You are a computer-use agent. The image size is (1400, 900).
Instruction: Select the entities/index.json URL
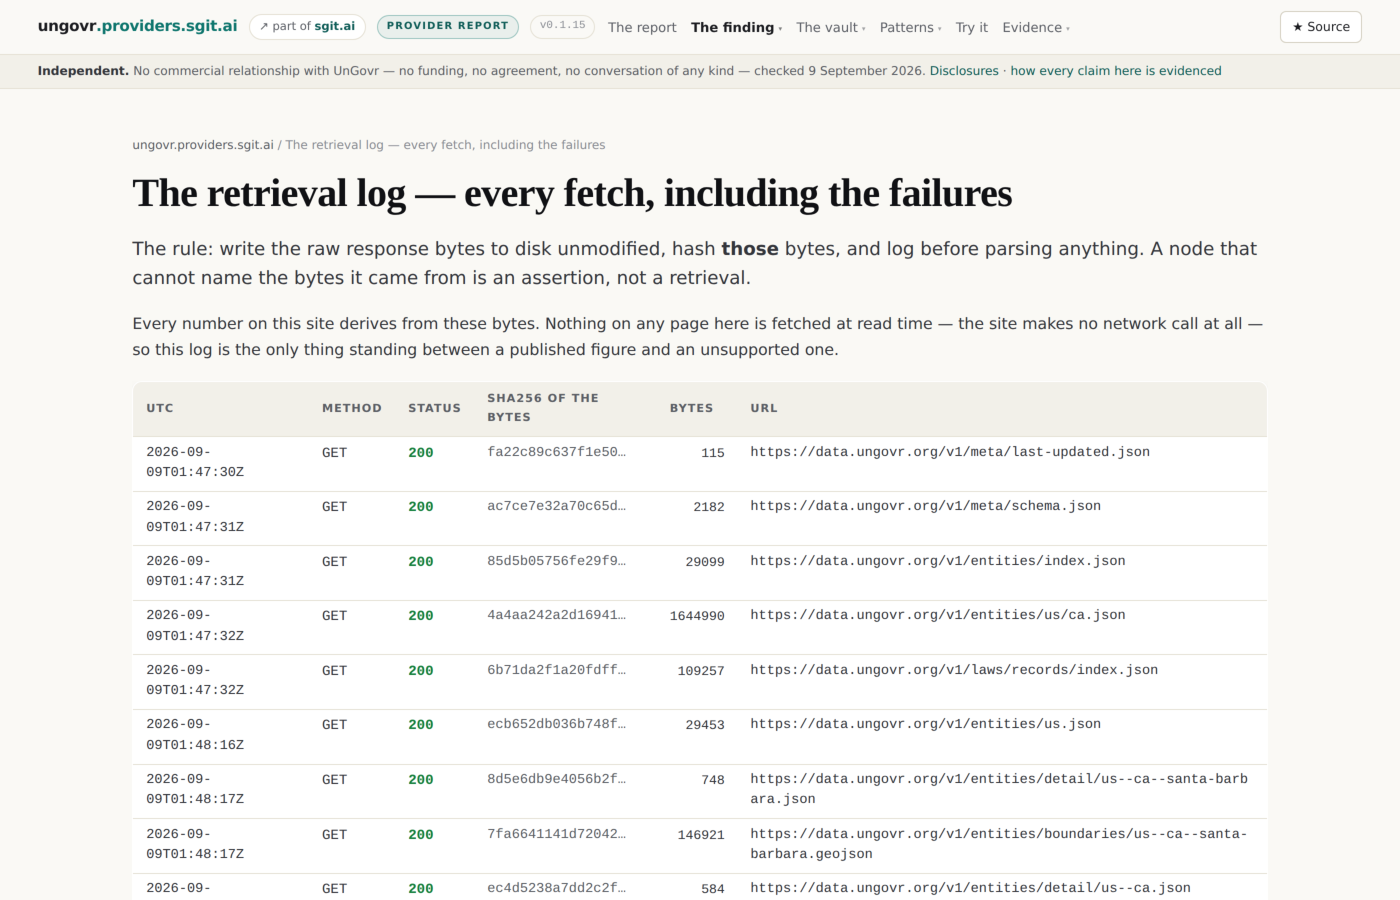(x=938, y=561)
